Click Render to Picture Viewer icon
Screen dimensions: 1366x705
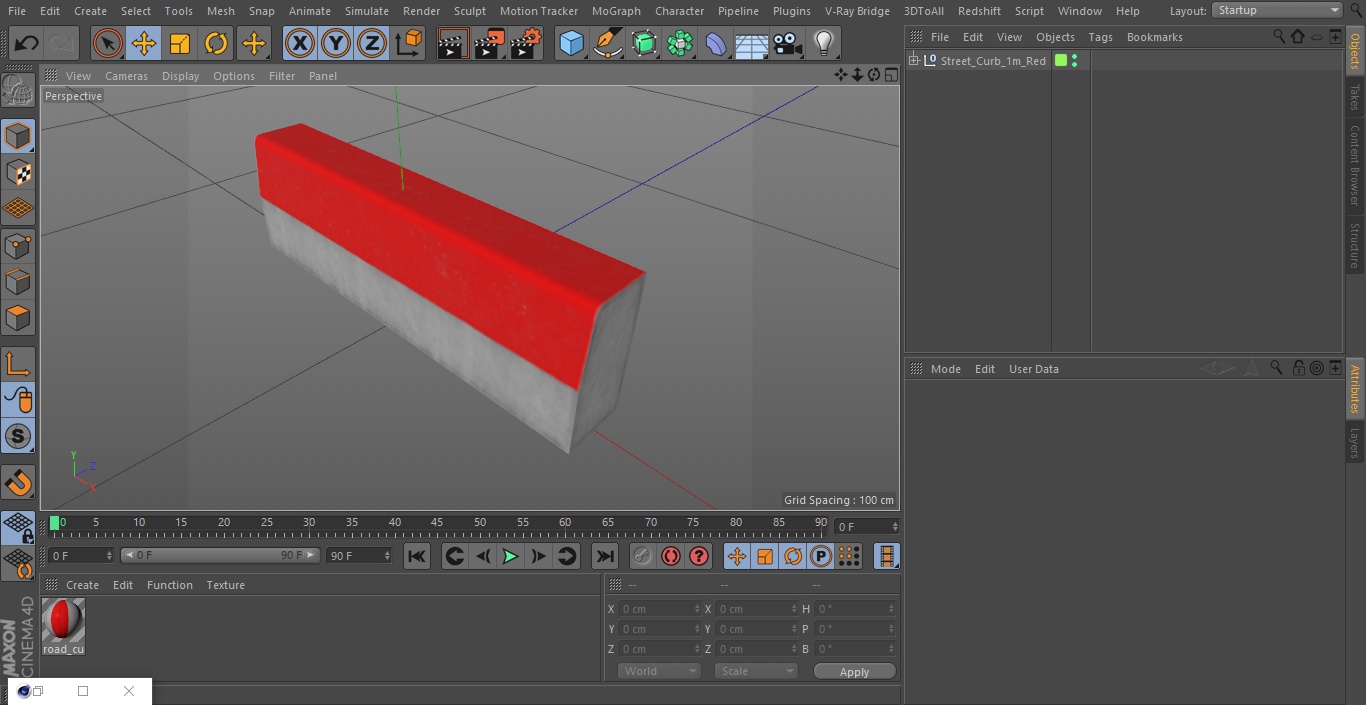(489, 44)
